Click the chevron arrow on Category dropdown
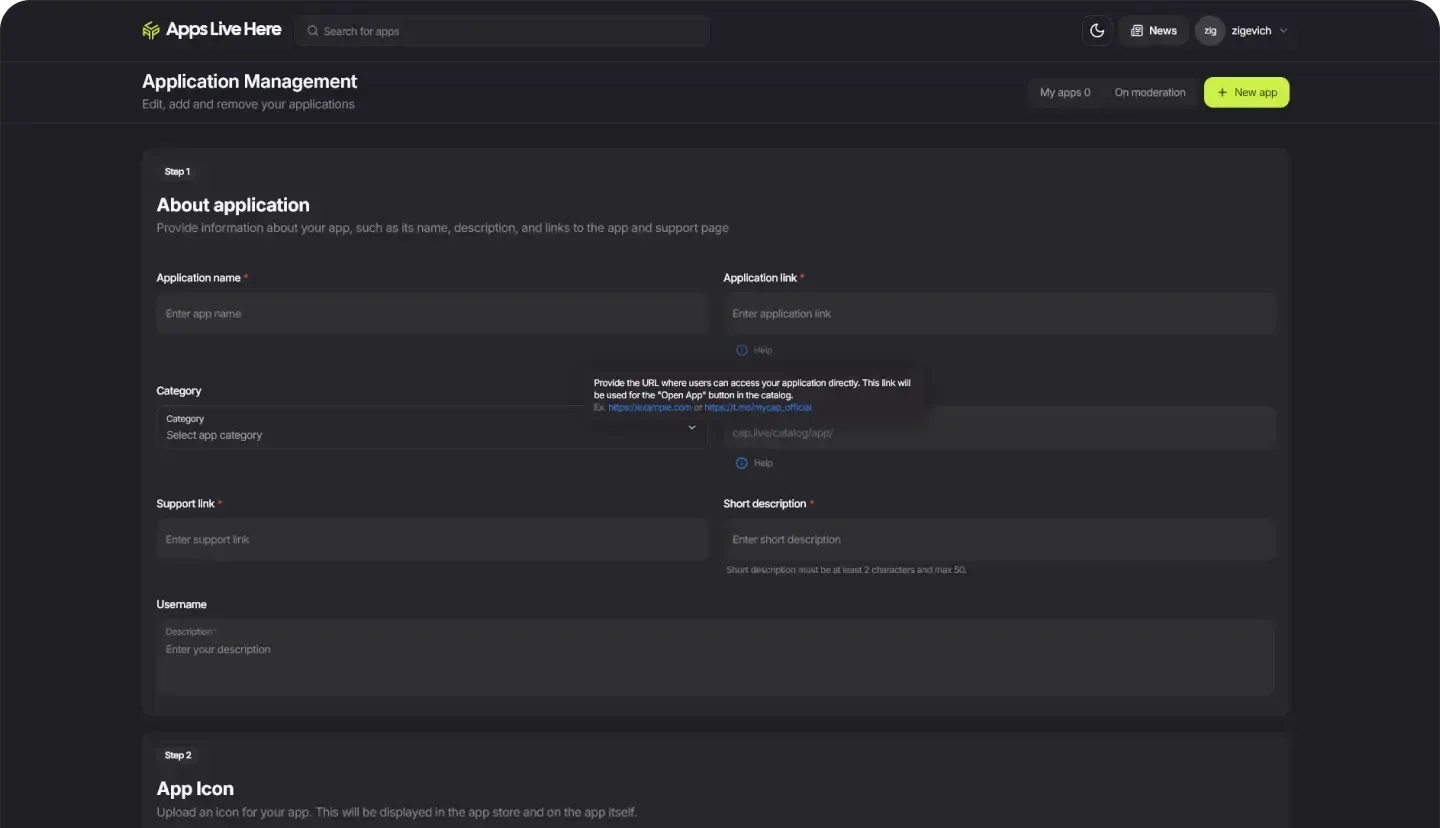1440x828 pixels. click(692, 428)
